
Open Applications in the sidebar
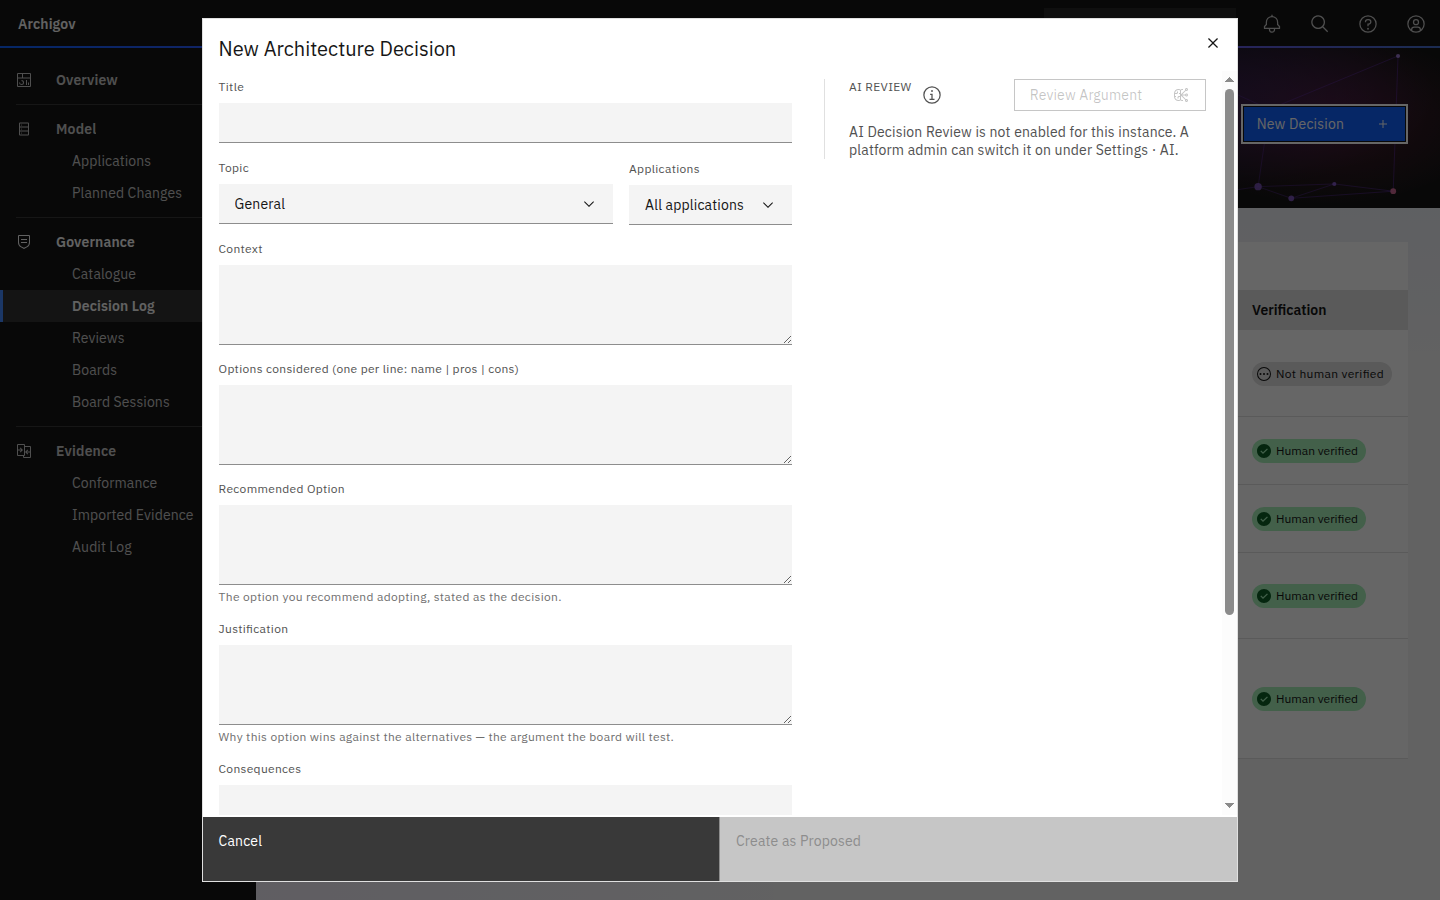click(111, 161)
